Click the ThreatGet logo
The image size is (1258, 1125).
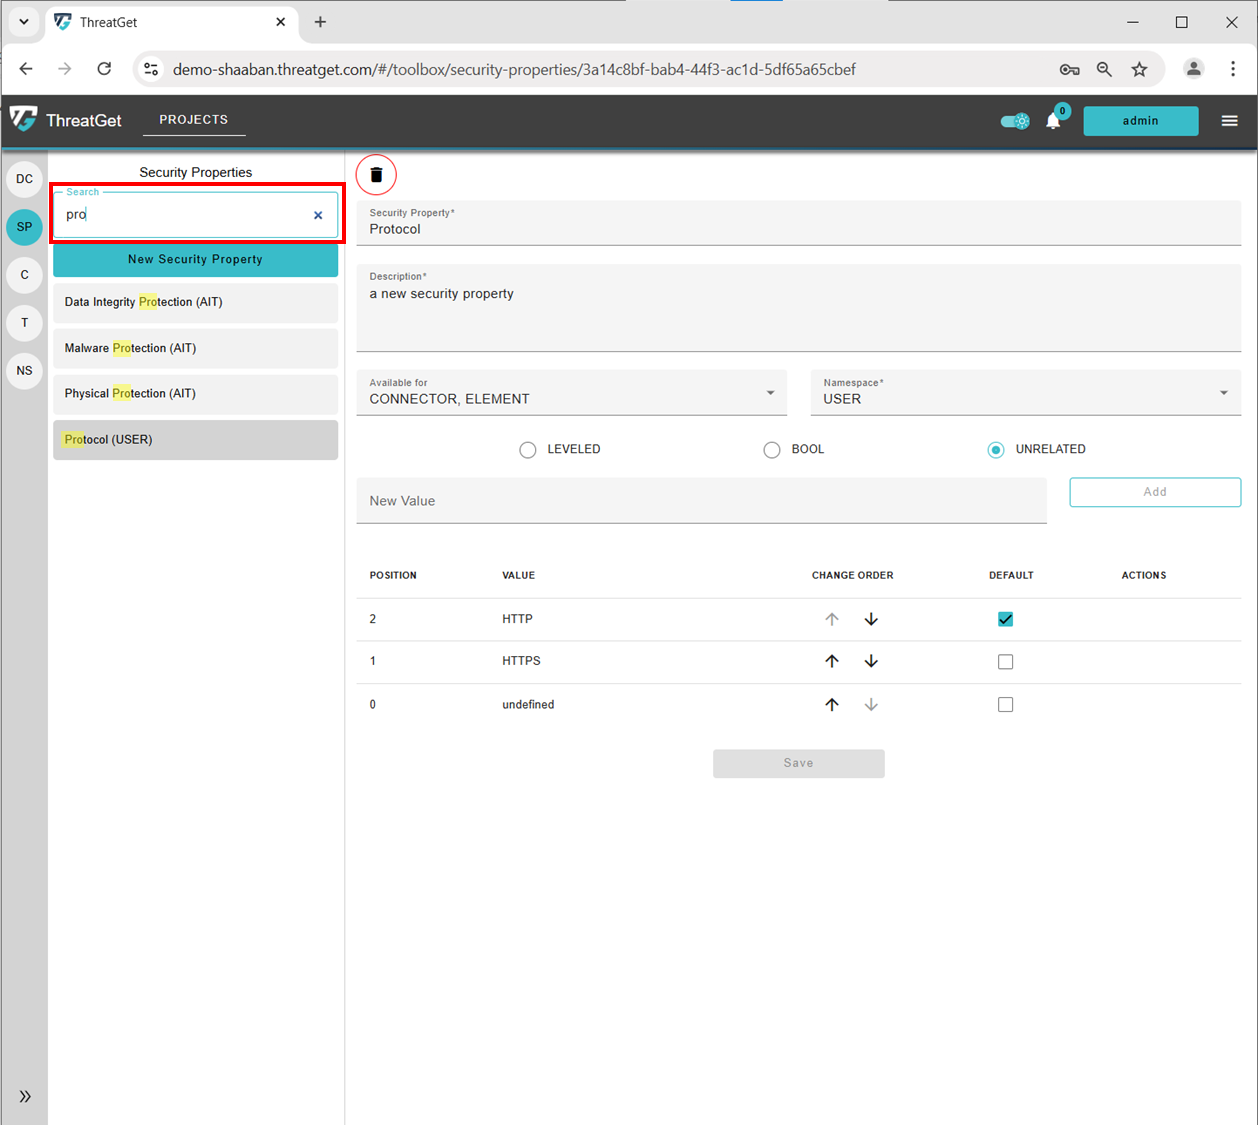(66, 120)
